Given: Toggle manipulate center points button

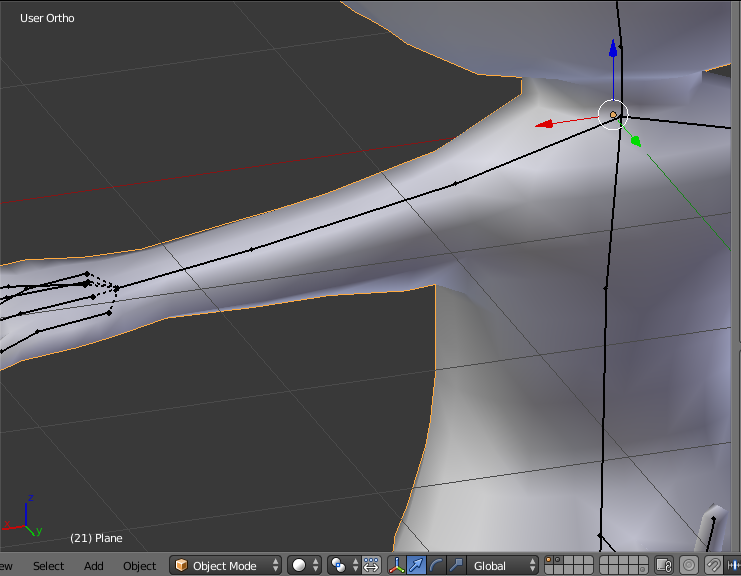Looking at the screenshot, I should [371, 565].
